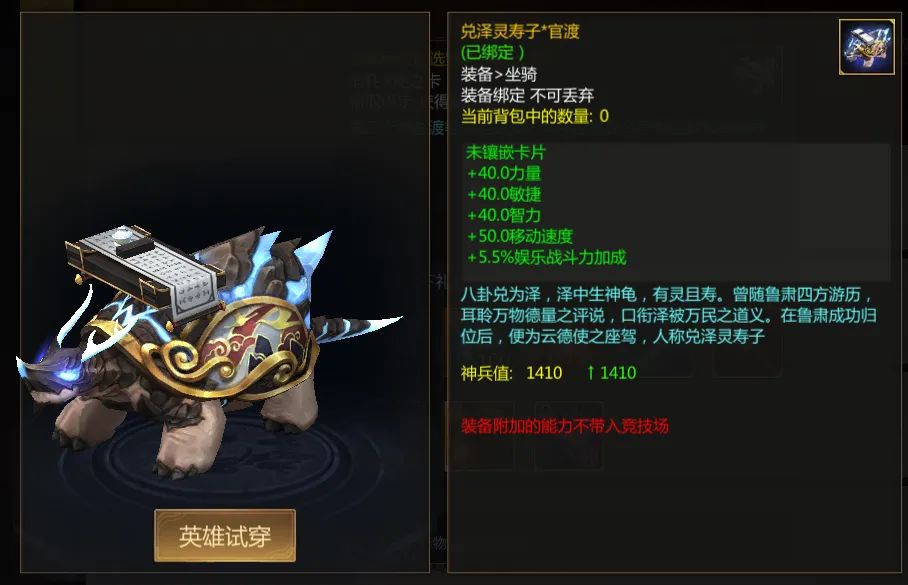908x585 pixels.
Task: Click the +40.0敏捷 agility stat
Action: coord(504,194)
